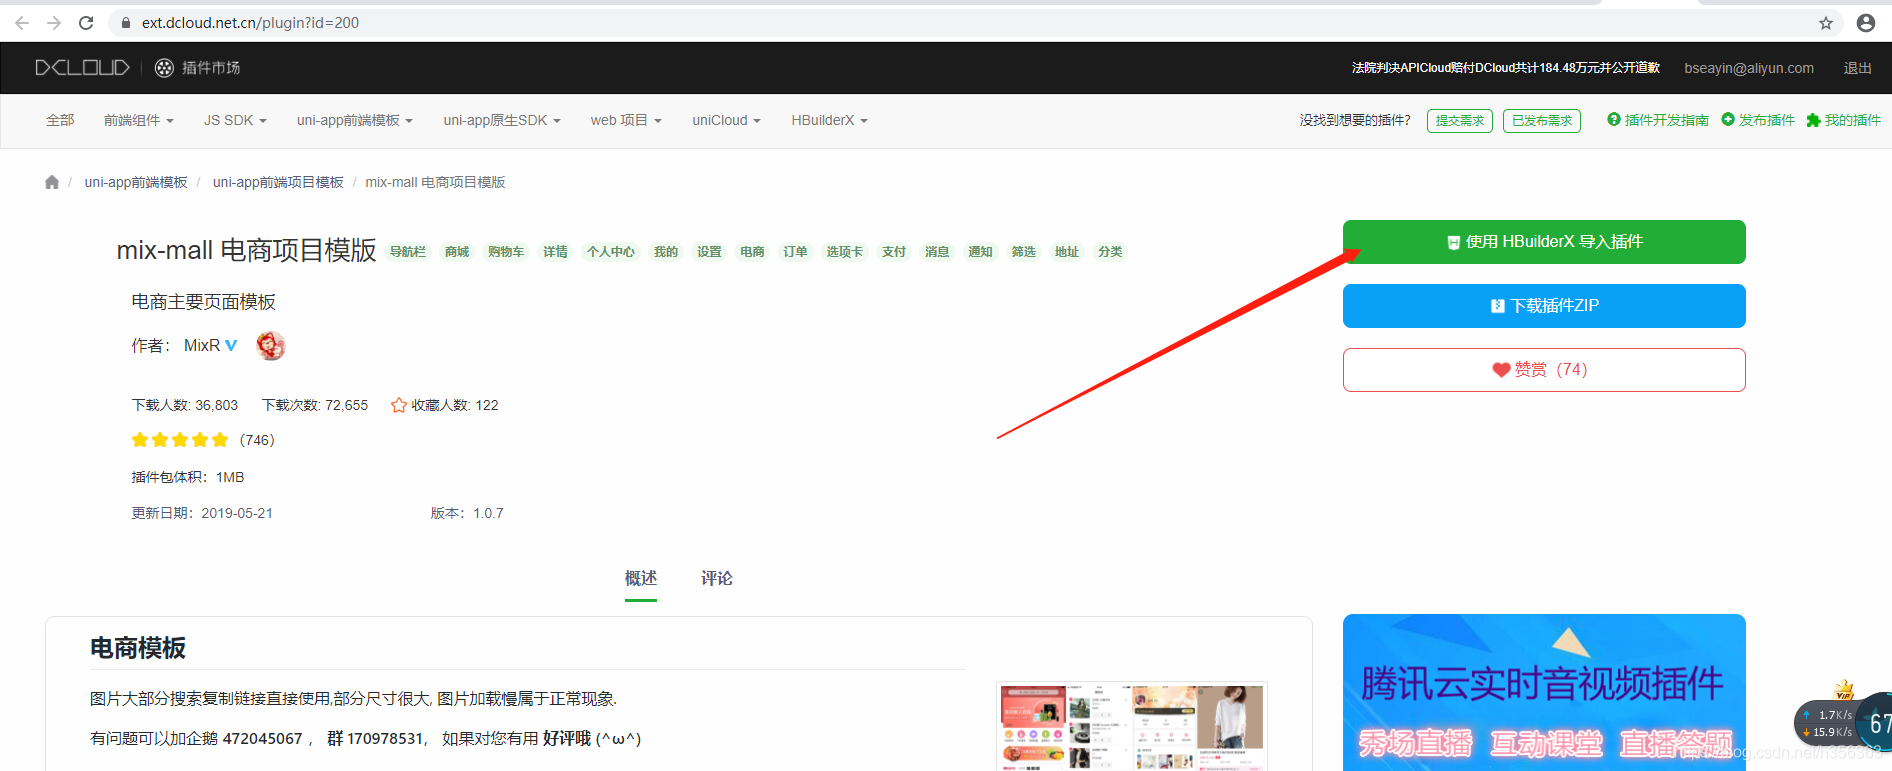Click the 购物车 tag

[506, 252]
